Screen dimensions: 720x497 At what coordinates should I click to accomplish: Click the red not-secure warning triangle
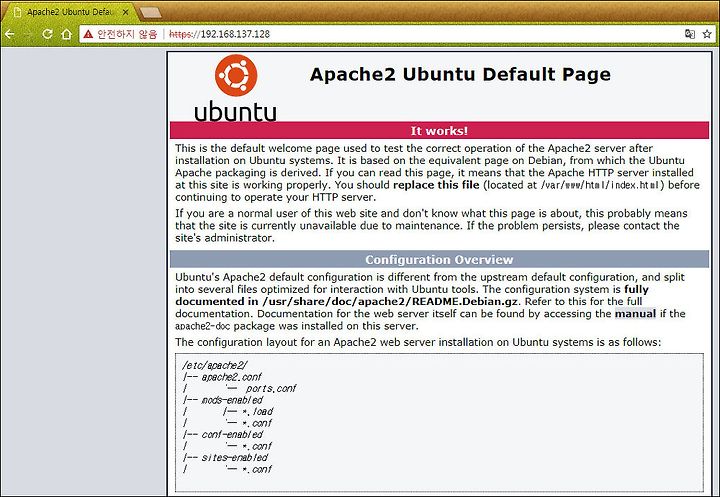88,34
